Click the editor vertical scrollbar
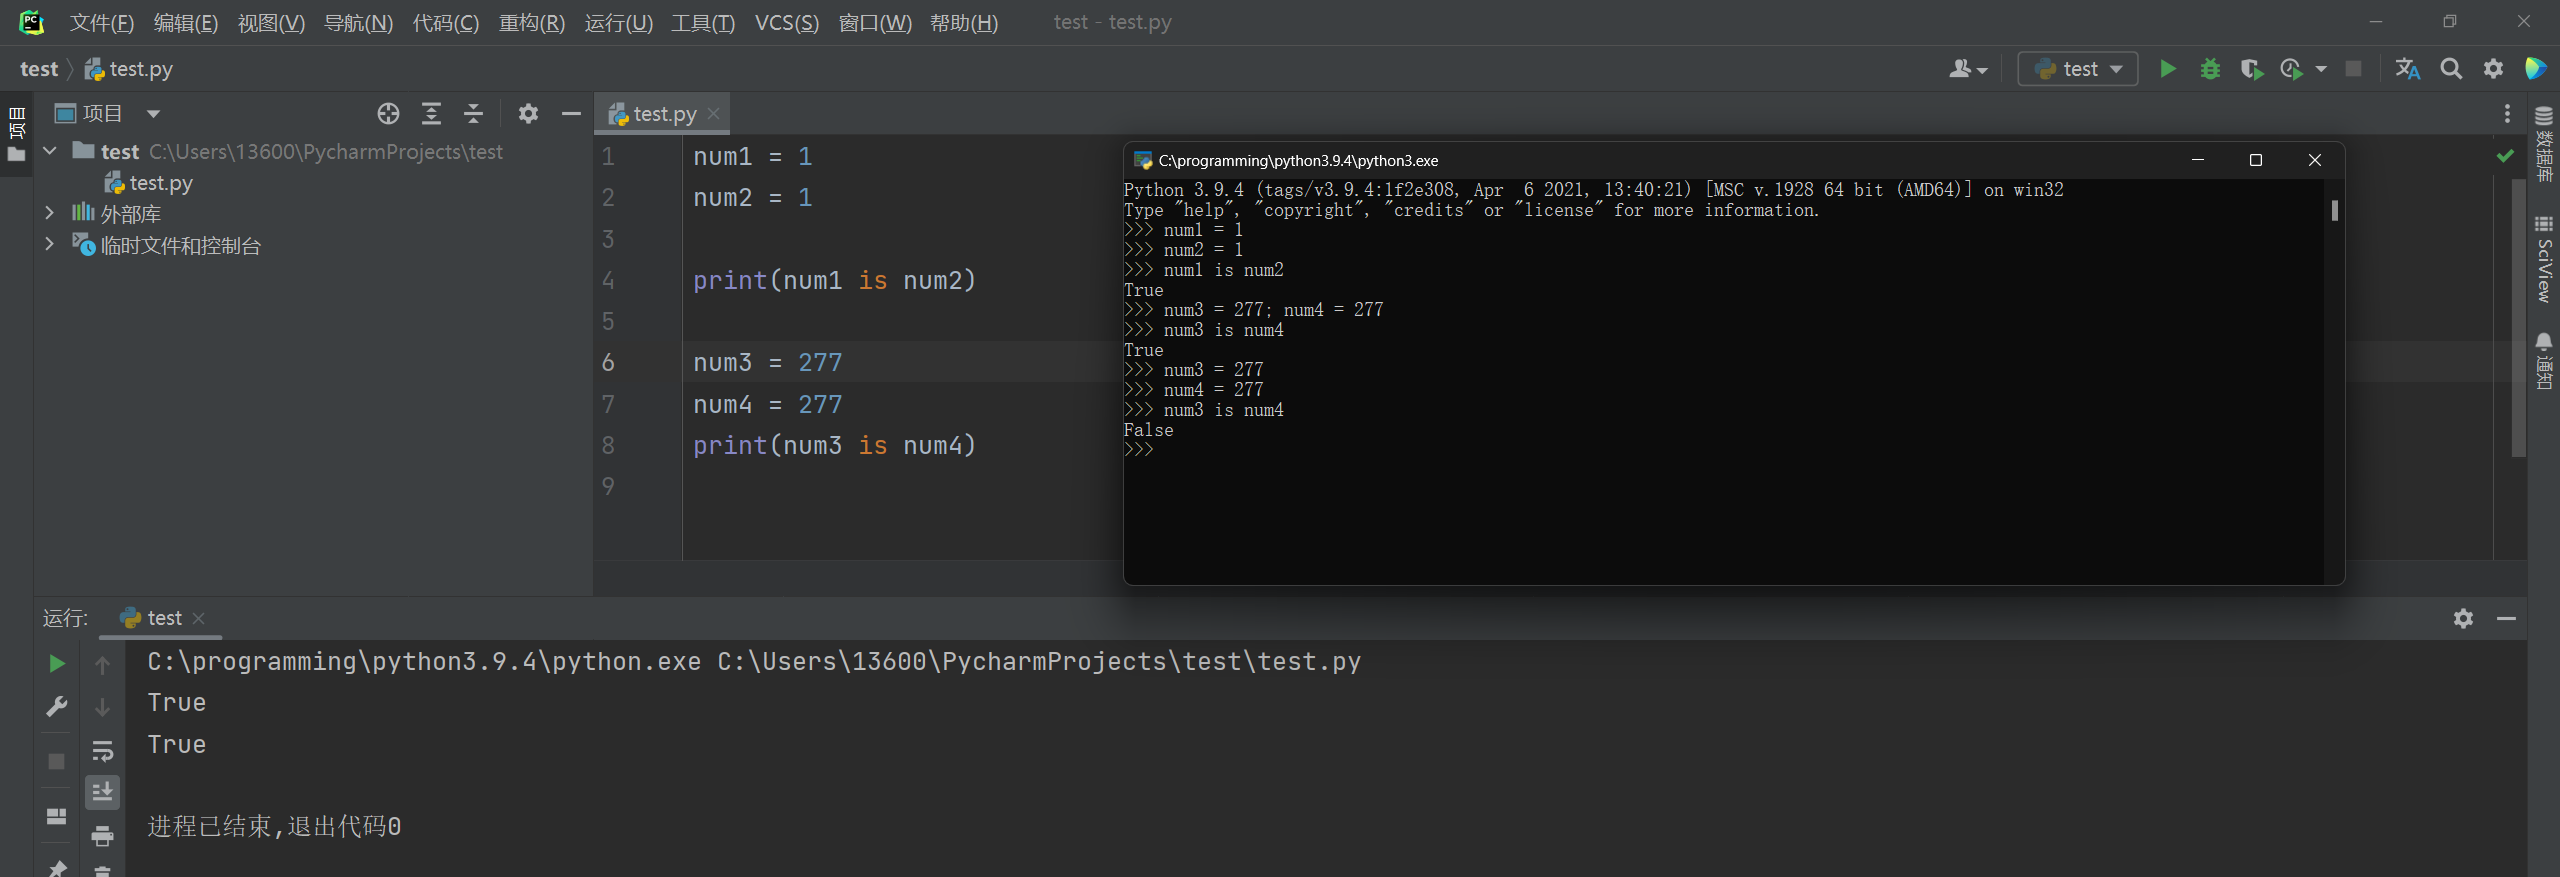Viewport: 2560px width, 877px height. (2518, 317)
